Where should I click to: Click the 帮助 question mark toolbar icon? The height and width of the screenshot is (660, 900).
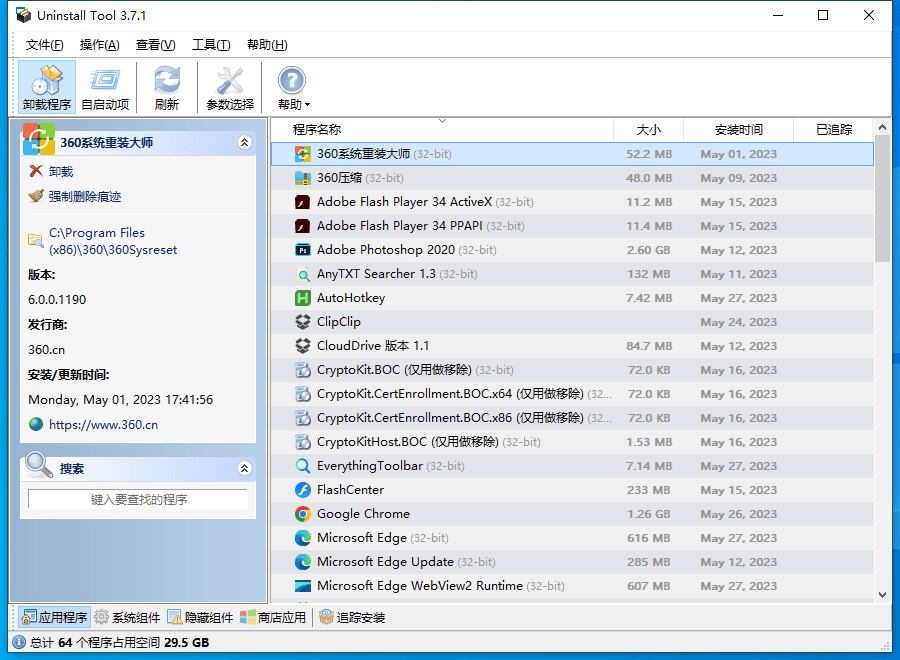click(292, 81)
